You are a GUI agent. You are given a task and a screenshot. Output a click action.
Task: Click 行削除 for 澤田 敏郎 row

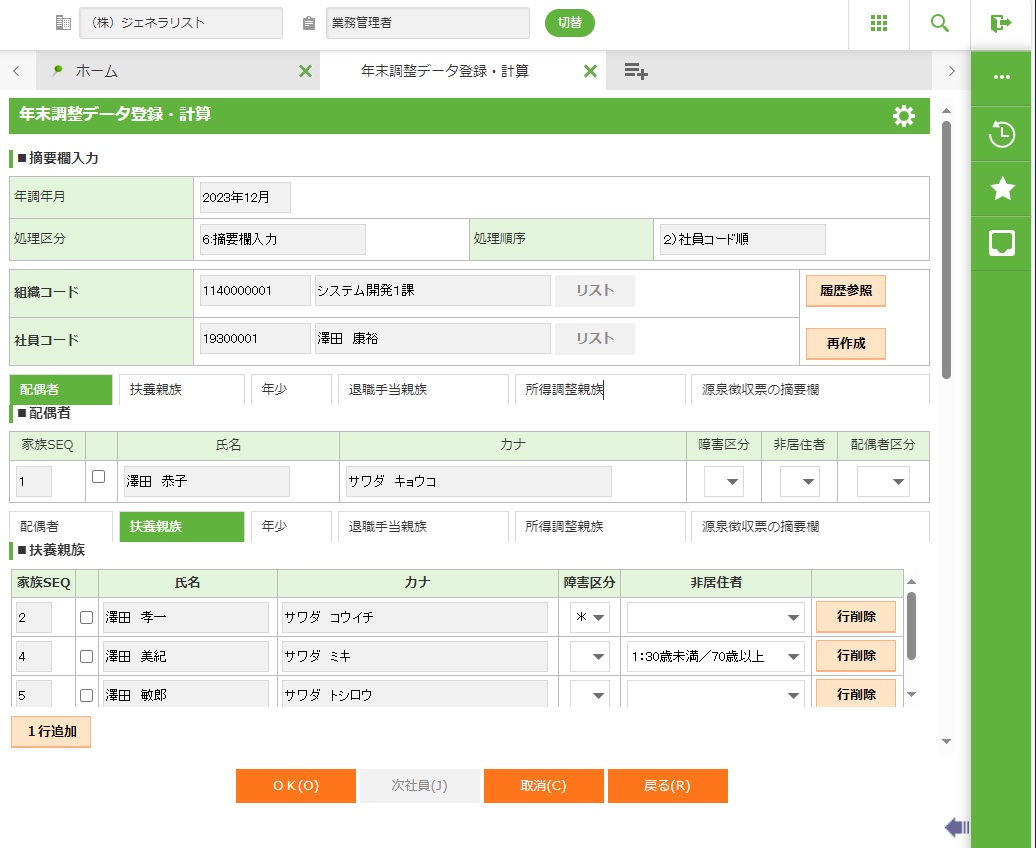[855, 694]
